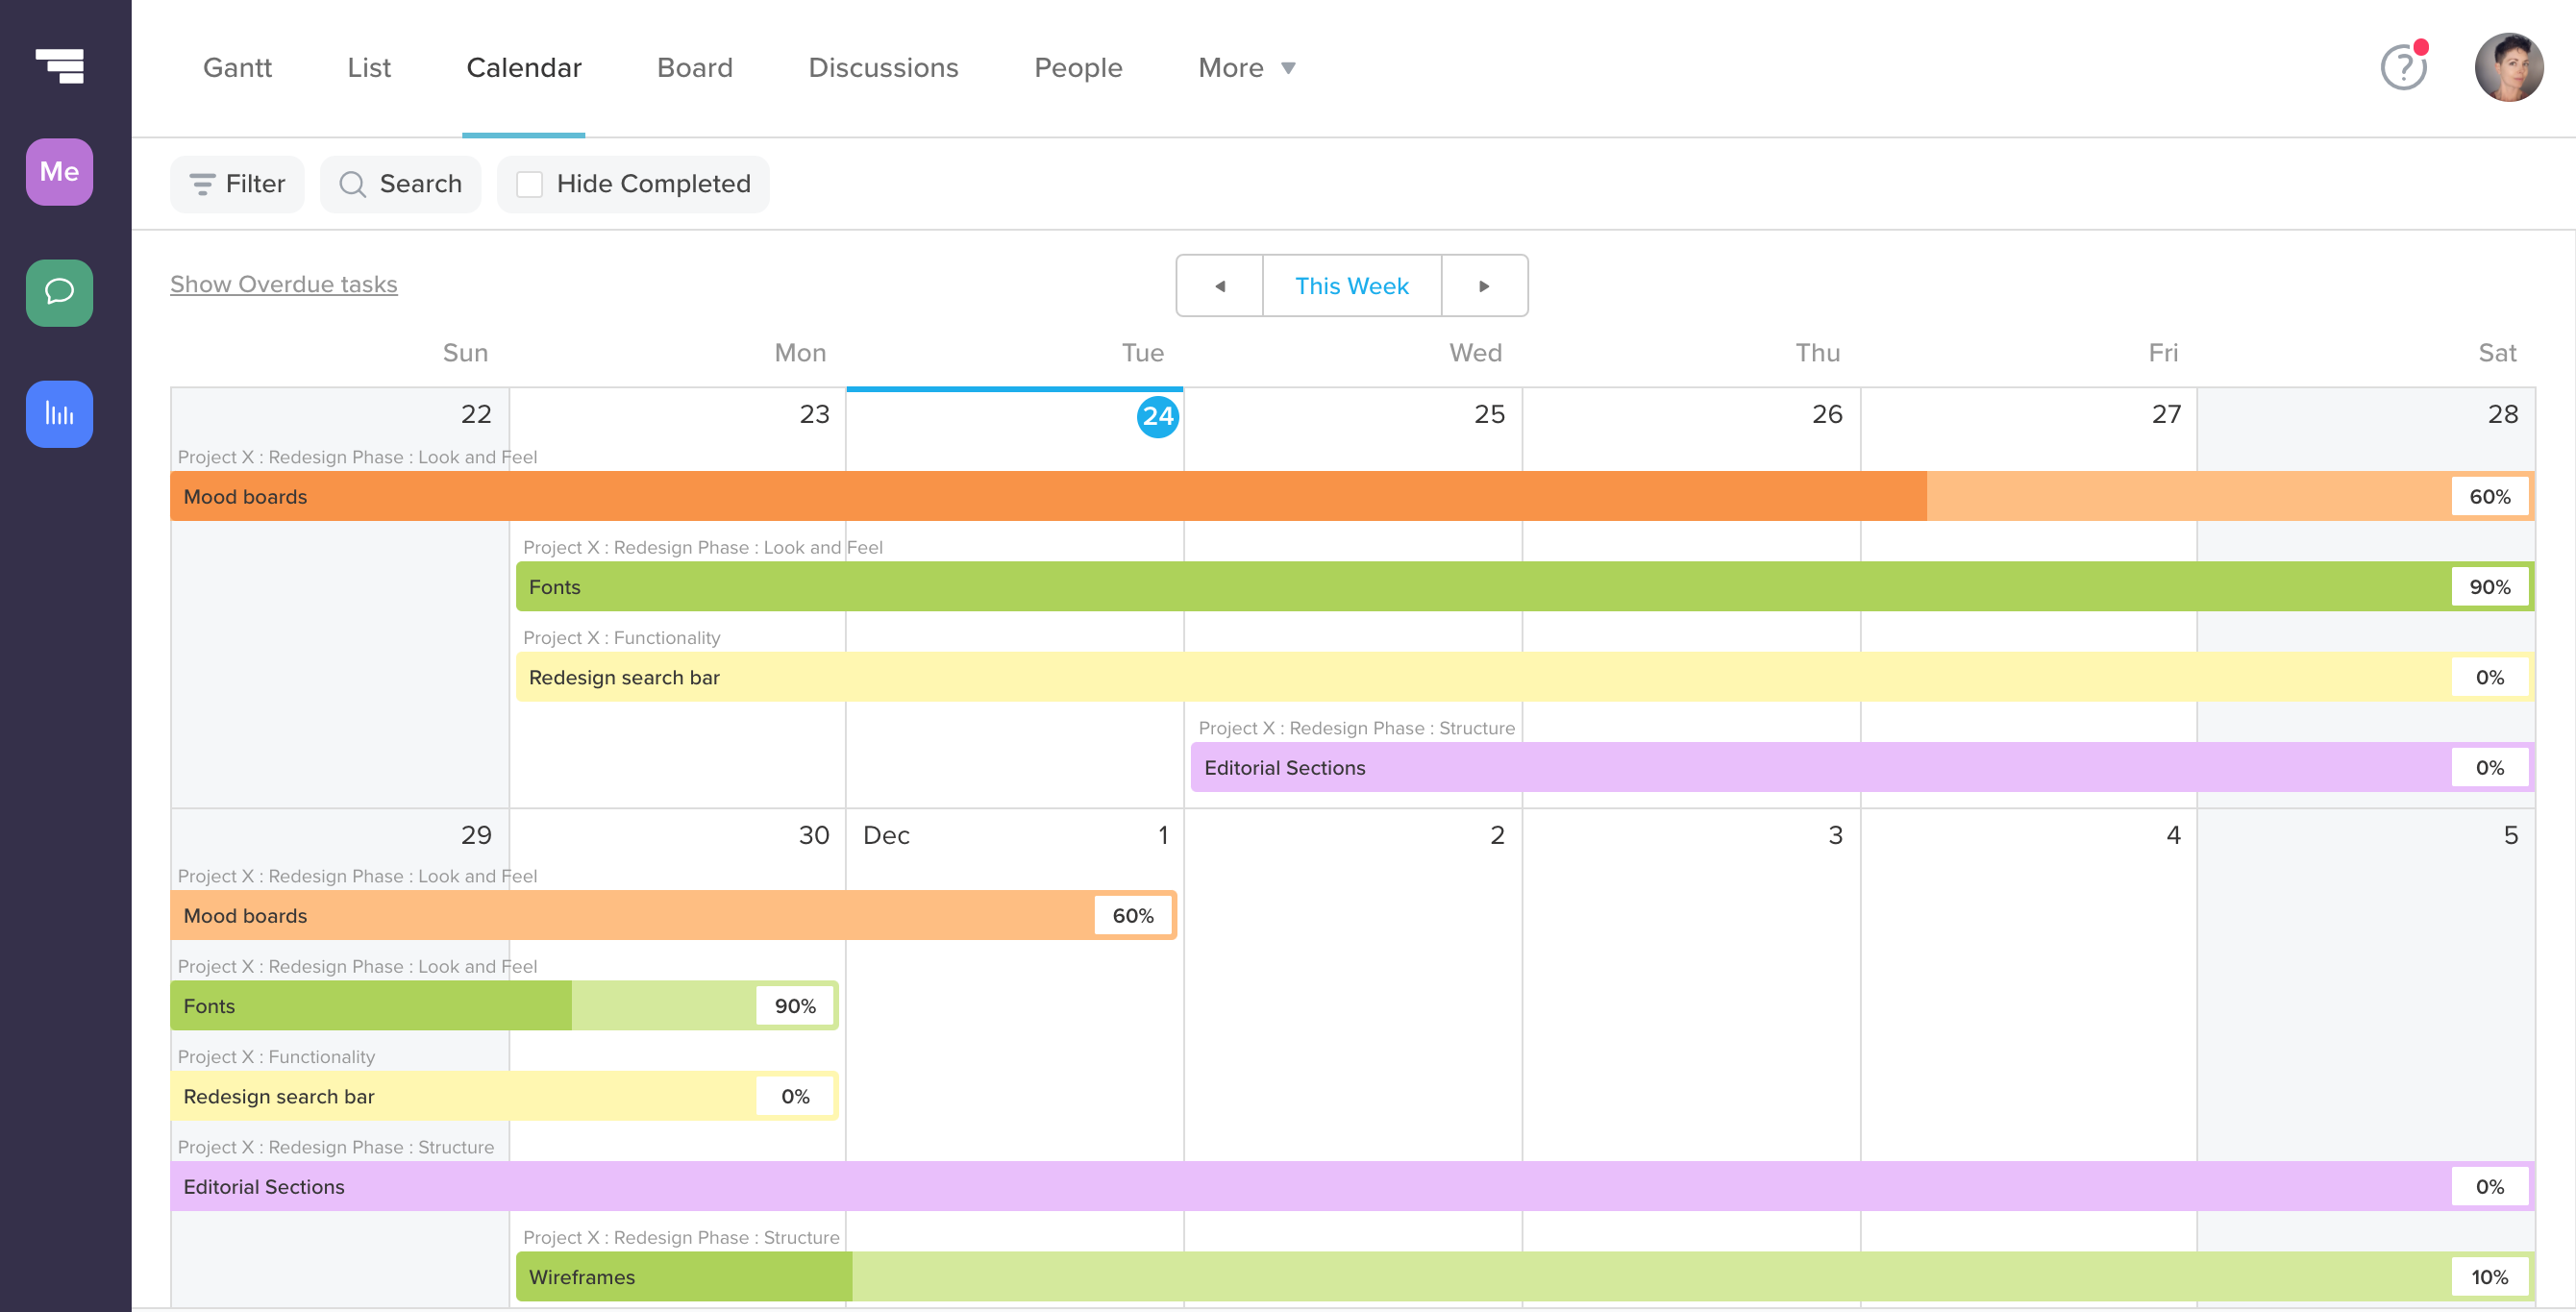
Task: Click the This Week button
Action: point(1352,286)
